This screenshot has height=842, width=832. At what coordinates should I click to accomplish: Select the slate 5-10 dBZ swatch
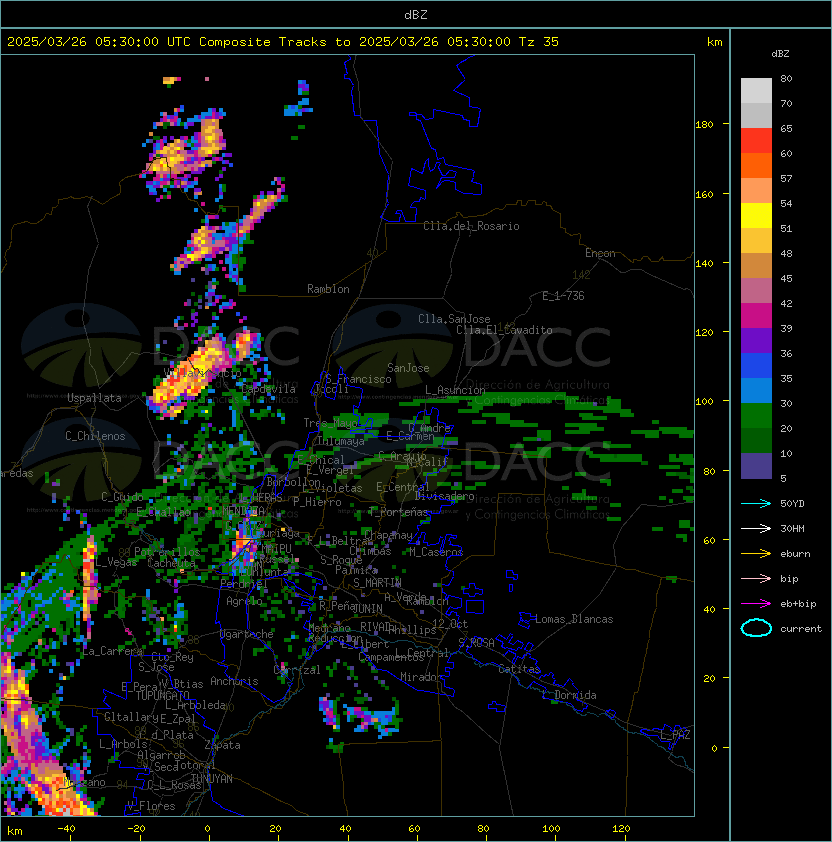tap(756, 466)
